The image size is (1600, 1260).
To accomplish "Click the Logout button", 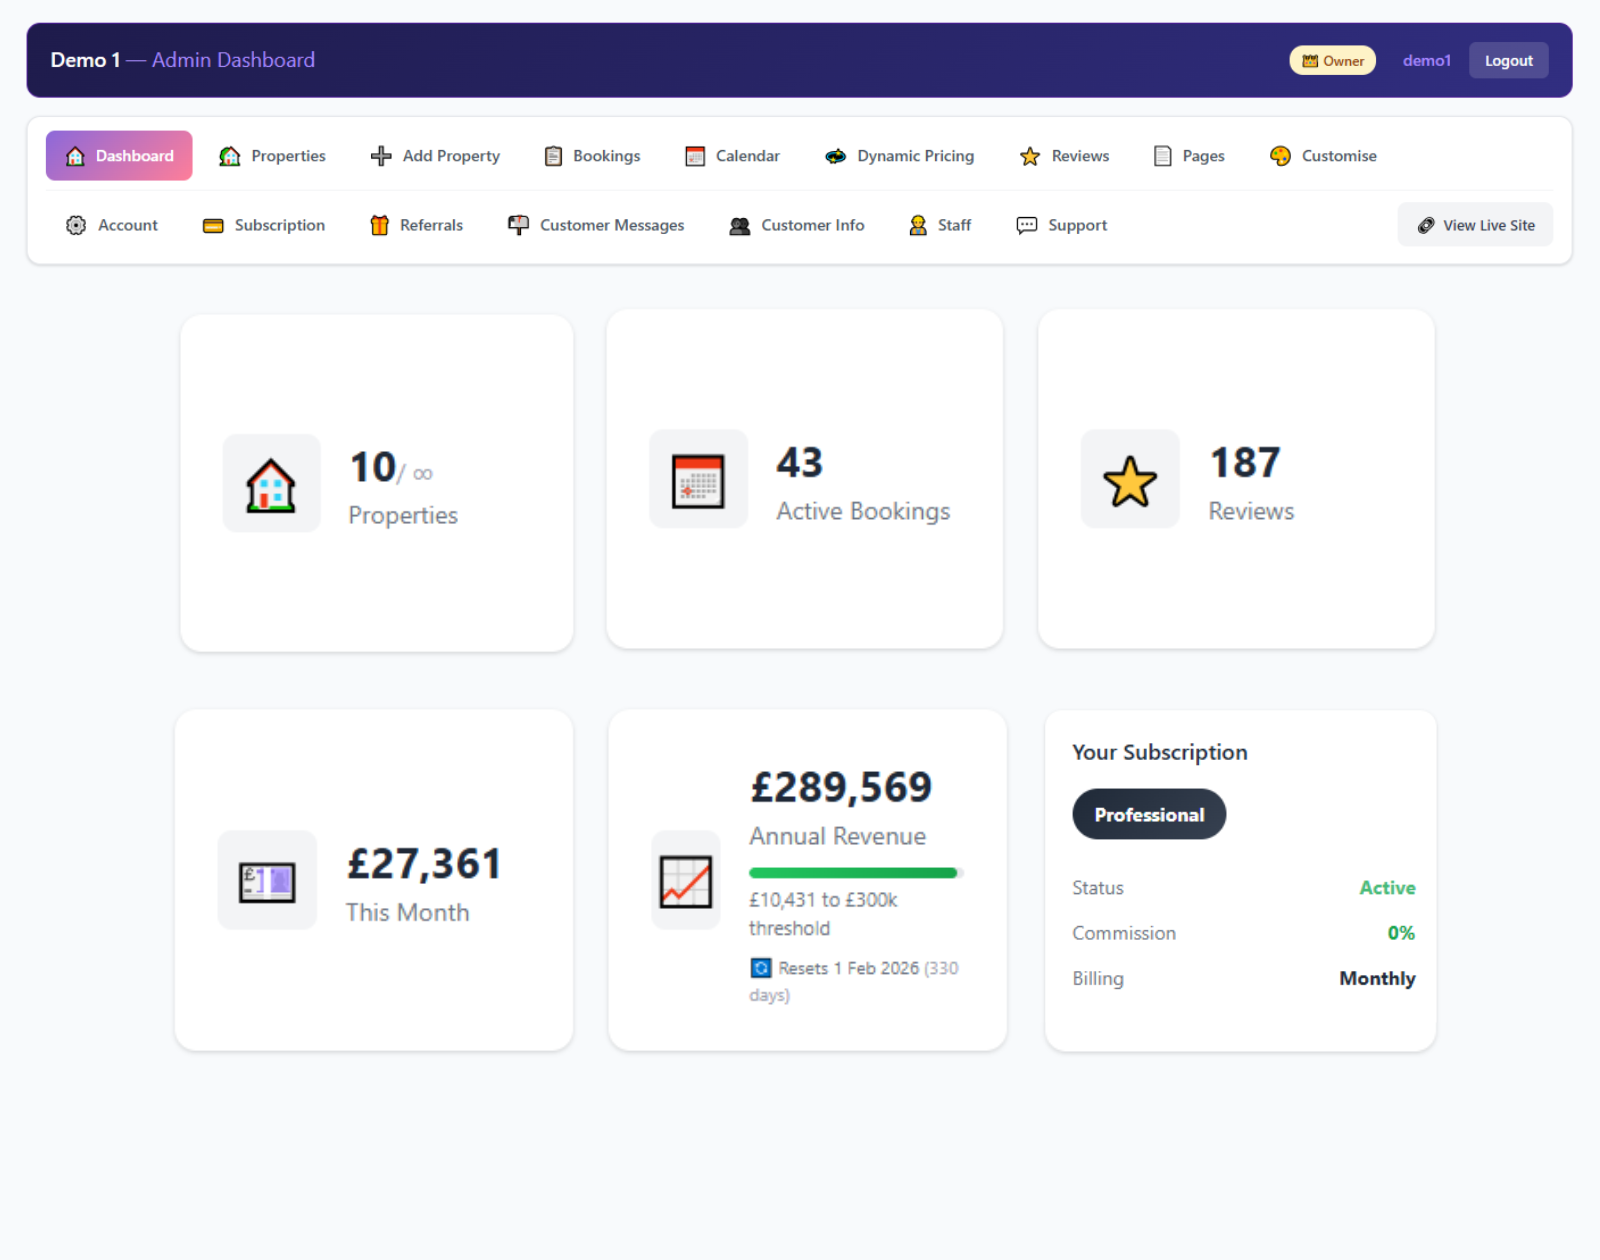I will [1508, 60].
